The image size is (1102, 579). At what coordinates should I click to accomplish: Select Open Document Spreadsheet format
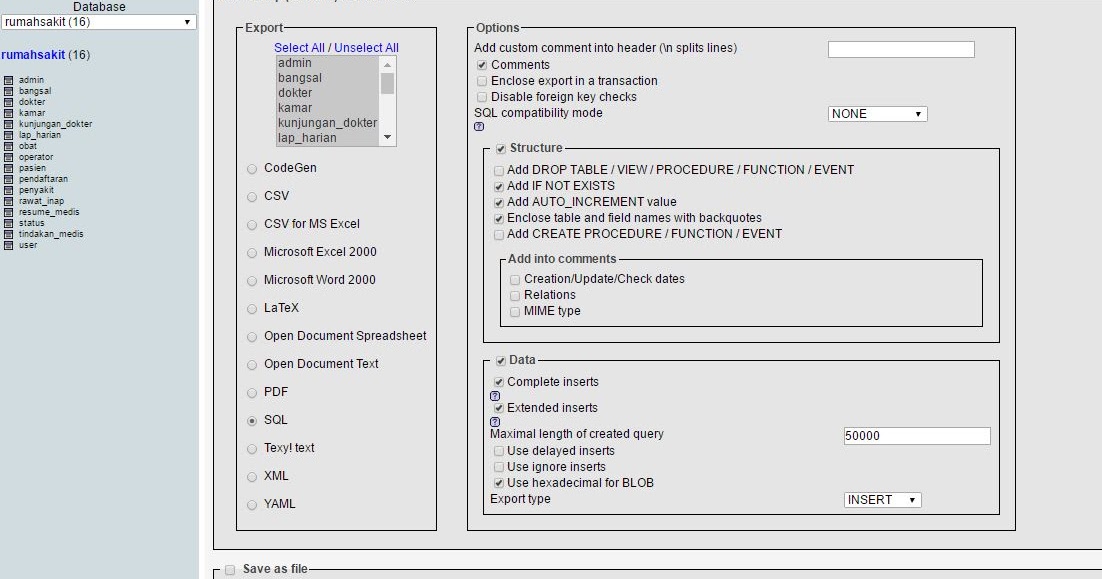coord(252,337)
